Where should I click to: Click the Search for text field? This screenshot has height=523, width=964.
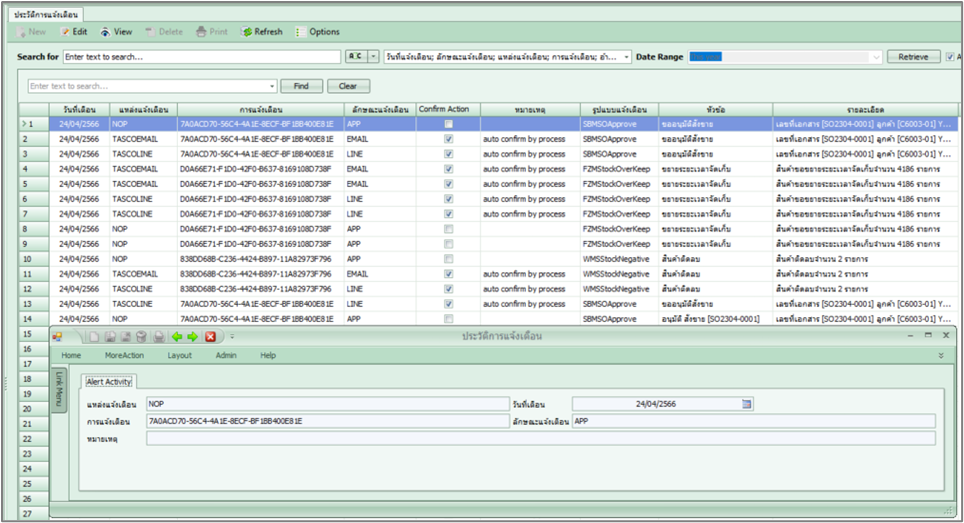coord(200,57)
